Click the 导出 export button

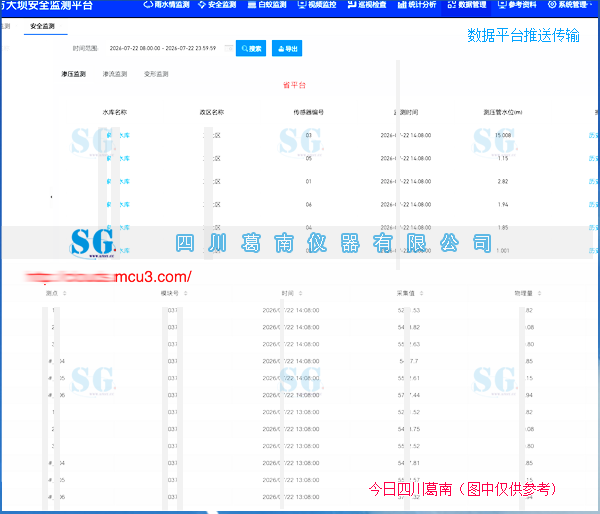coord(287,48)
